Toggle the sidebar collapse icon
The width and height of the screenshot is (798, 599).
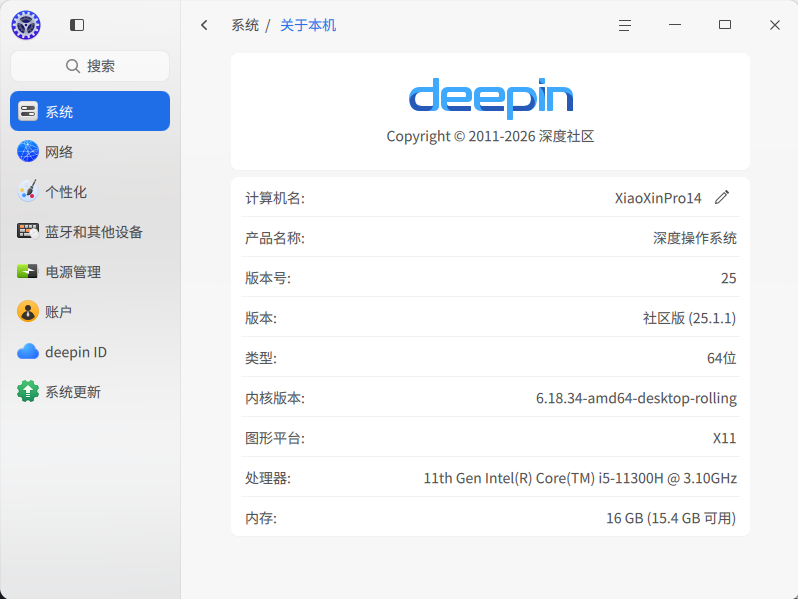(x=77, y=25)
